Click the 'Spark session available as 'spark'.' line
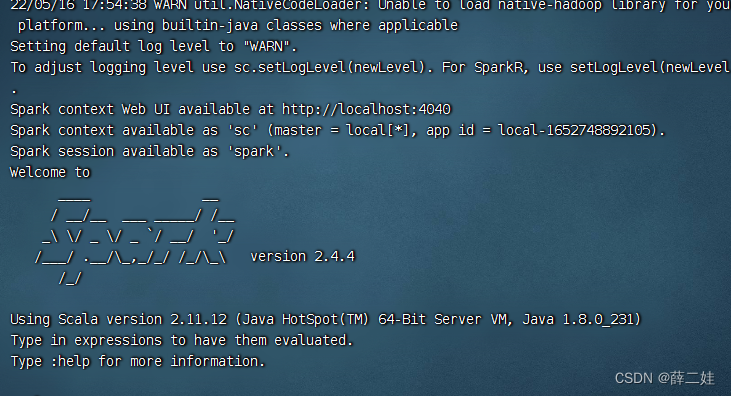 (150, 151)
